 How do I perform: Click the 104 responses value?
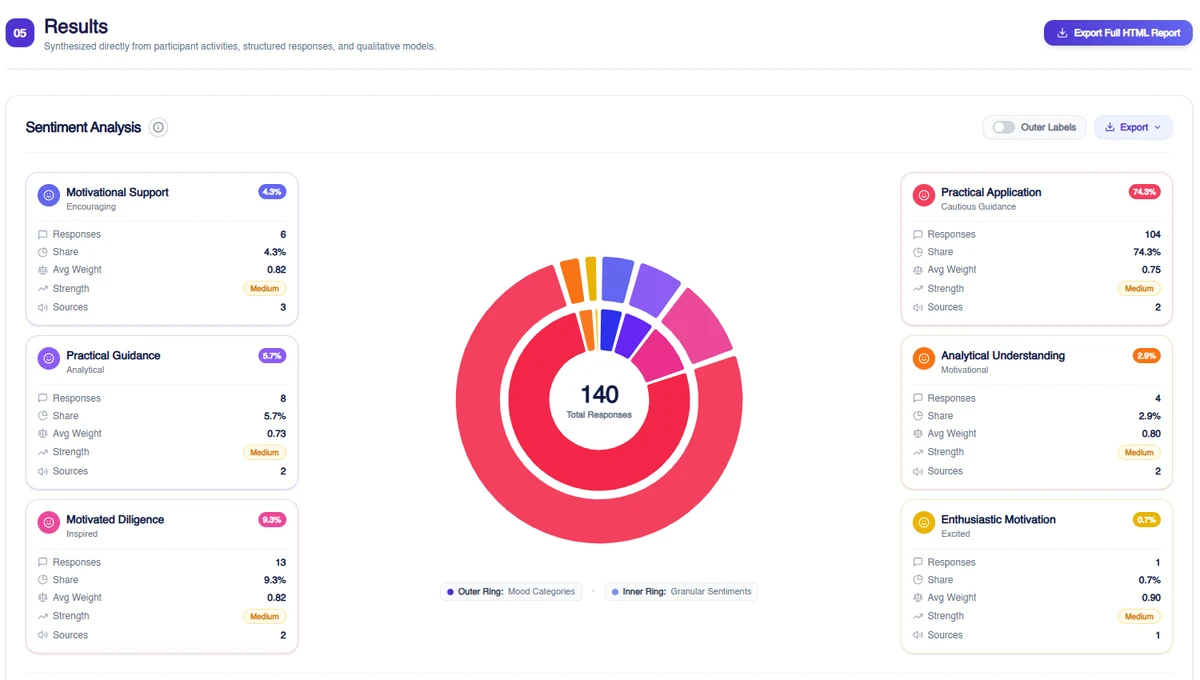pyautogui.click(x=1153, y=234)
